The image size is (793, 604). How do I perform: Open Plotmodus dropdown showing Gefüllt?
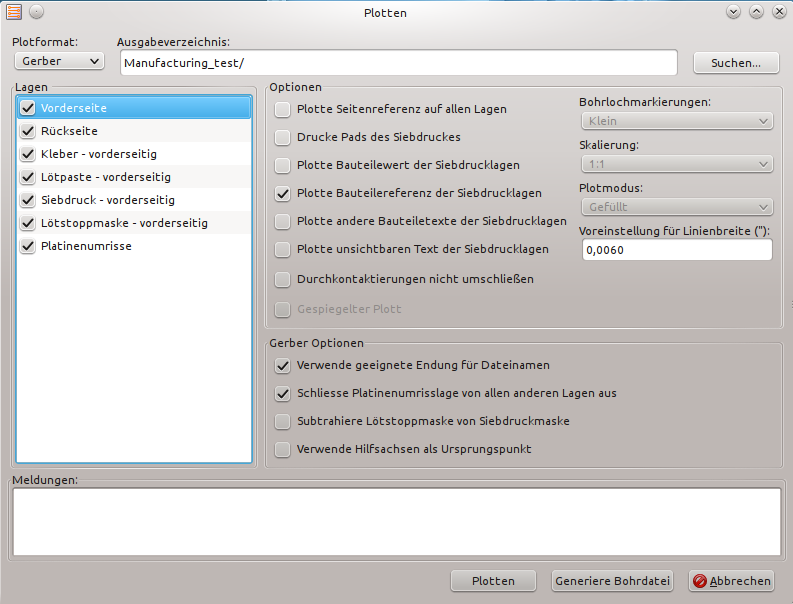(677, 207)
